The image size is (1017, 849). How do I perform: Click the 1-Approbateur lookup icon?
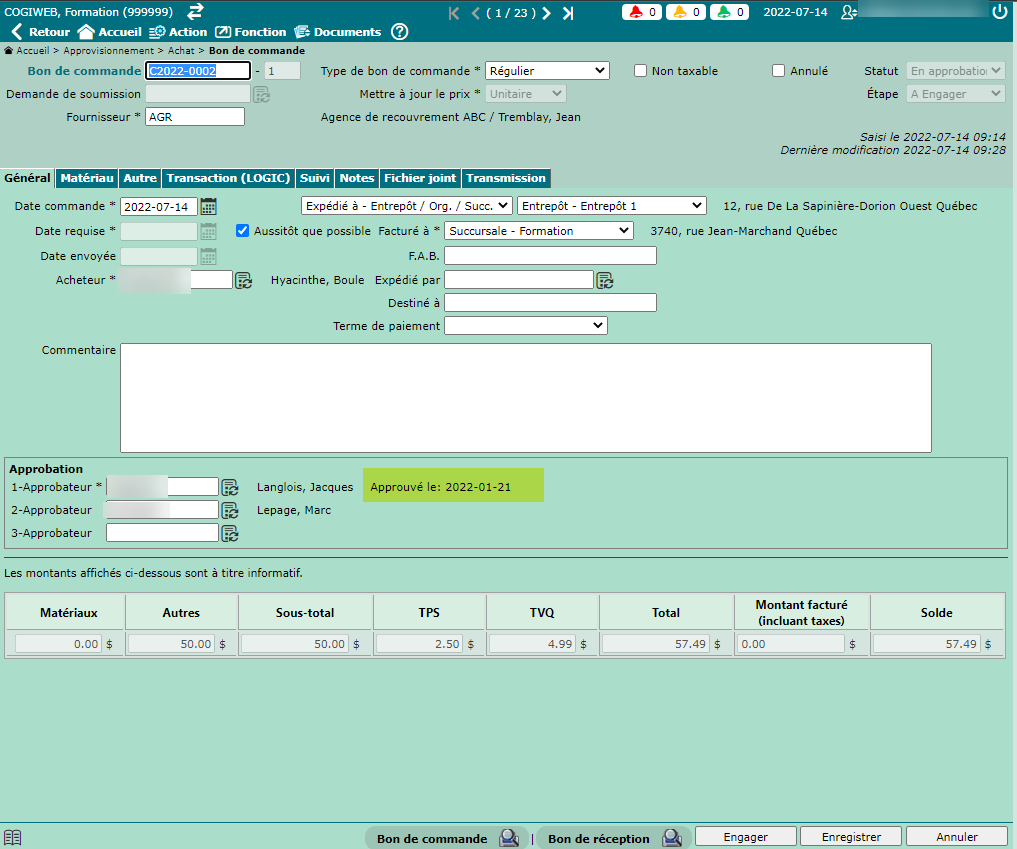pos(230,488)
